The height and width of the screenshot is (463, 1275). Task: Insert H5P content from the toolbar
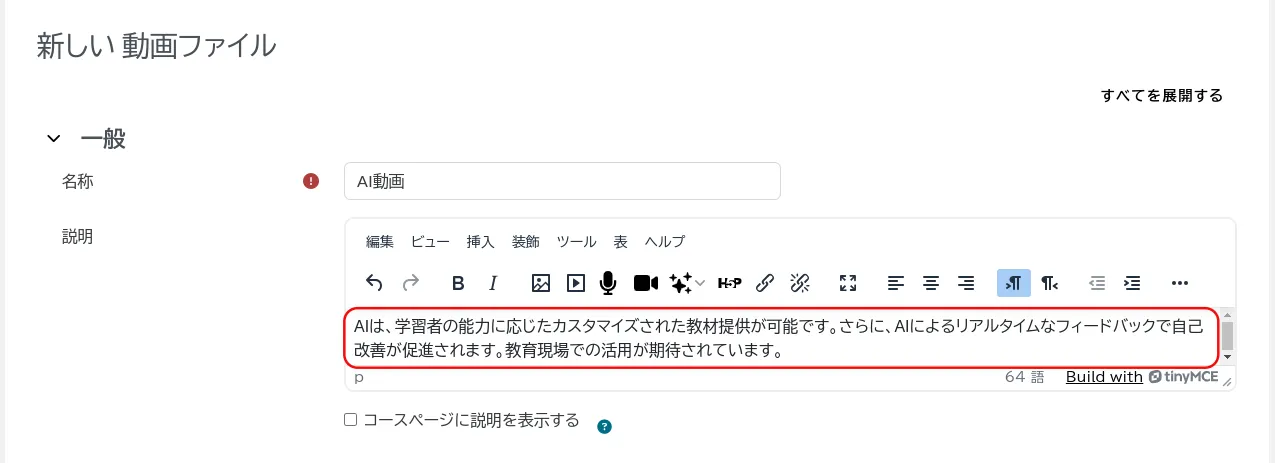click(730, 283)
